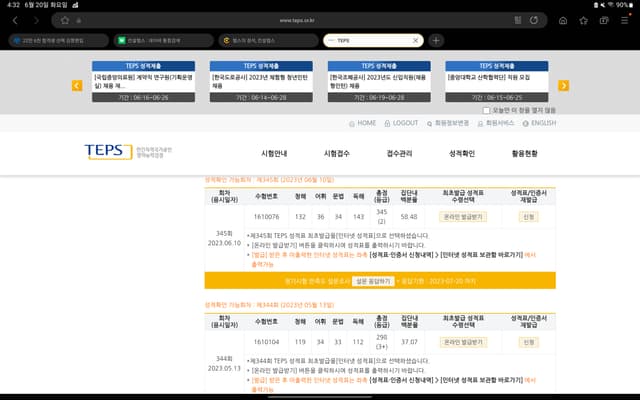Open a new tab with plus button
Screen dimensions: 640x400
[x=436, y=40]
